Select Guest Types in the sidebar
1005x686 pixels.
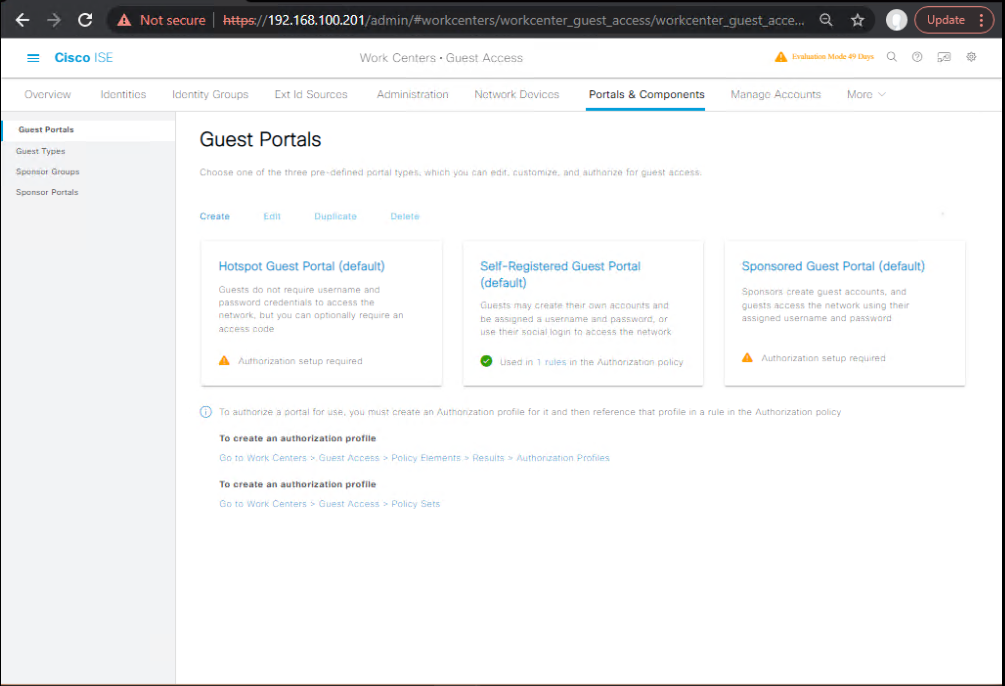tap(40, 151)
